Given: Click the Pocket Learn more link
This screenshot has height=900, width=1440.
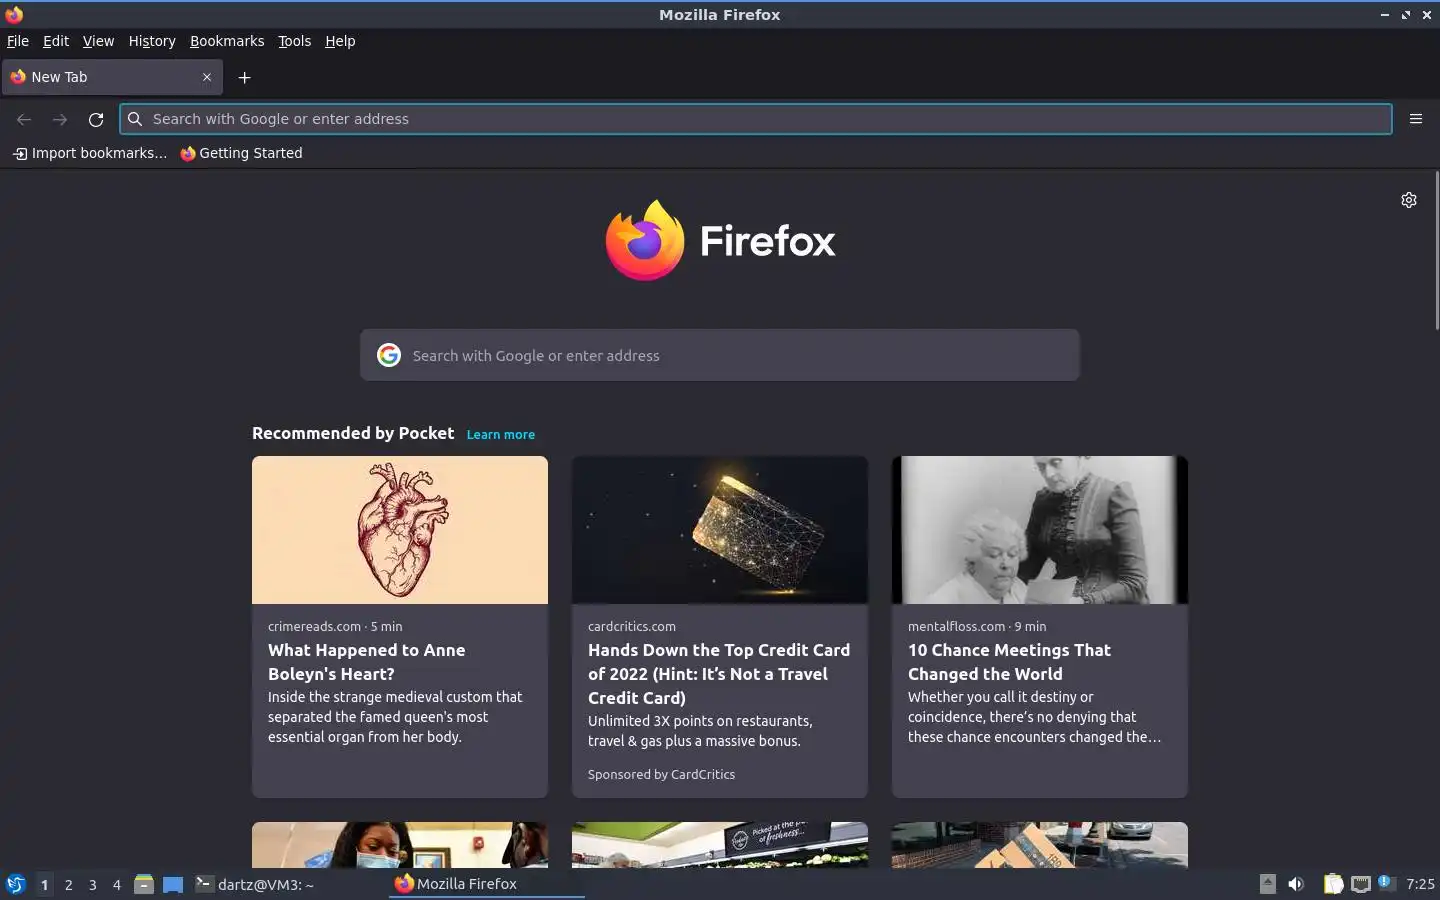Looking at the screenshot, I should pyautogui.click(x=500, y=435).
